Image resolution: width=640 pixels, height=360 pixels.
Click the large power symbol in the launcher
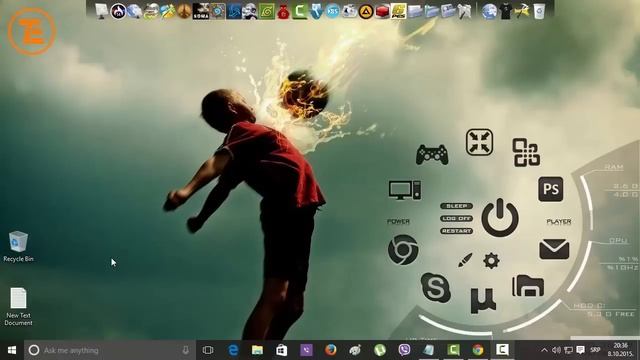(500, 218)
